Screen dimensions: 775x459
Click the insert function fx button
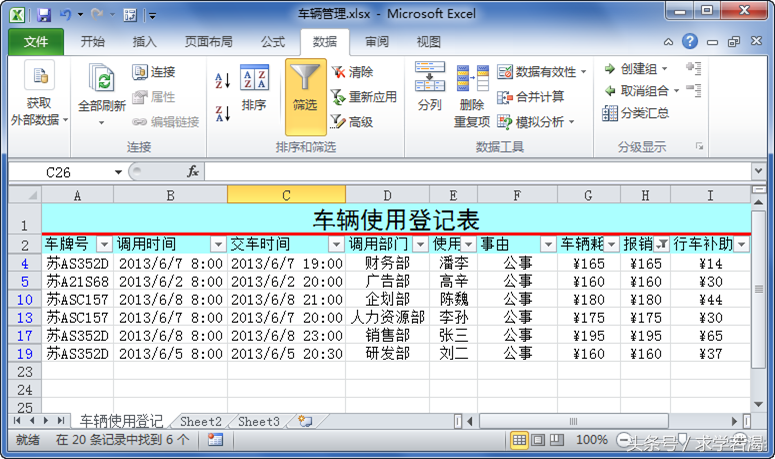pos(192,172)
